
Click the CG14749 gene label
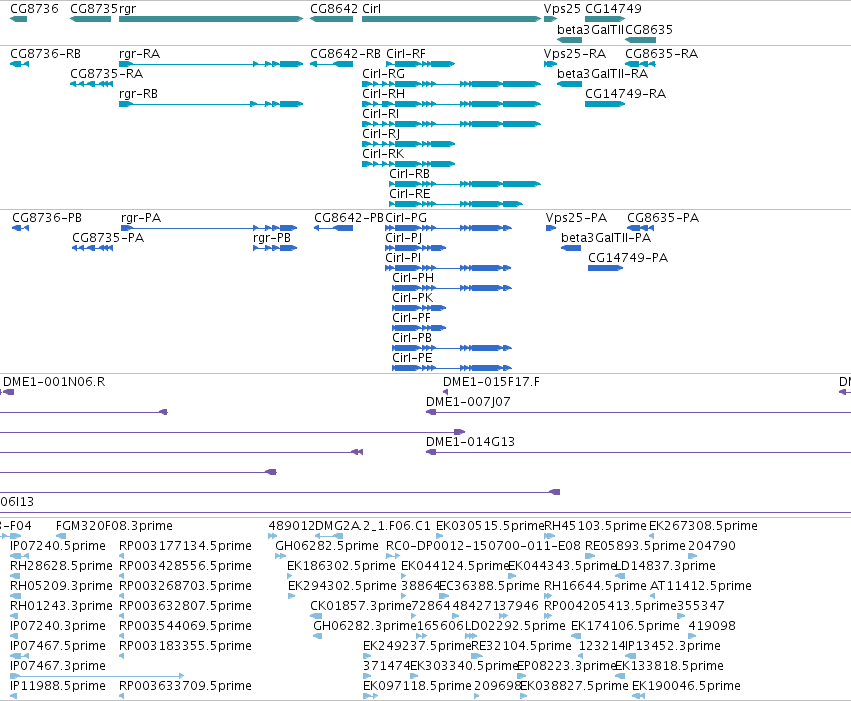coord(613,9)
